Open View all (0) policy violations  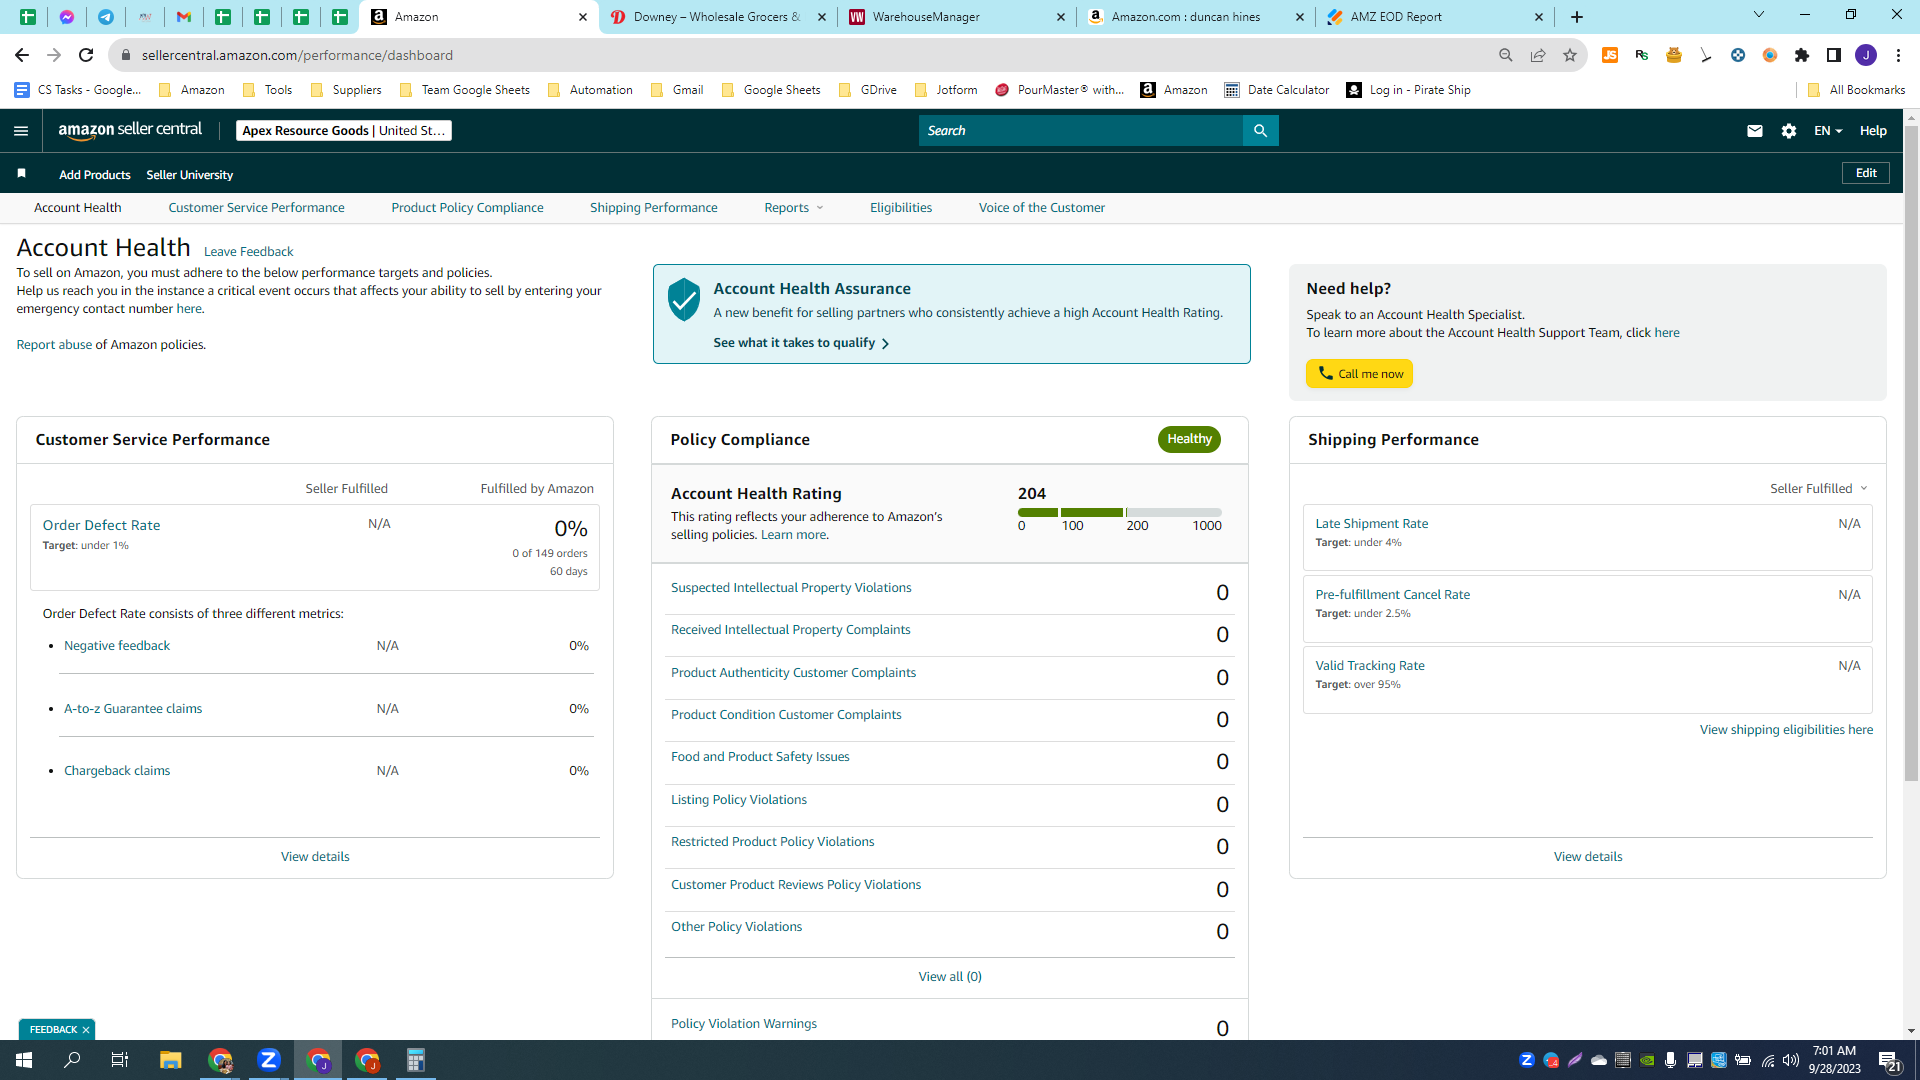tap(950, 977)
